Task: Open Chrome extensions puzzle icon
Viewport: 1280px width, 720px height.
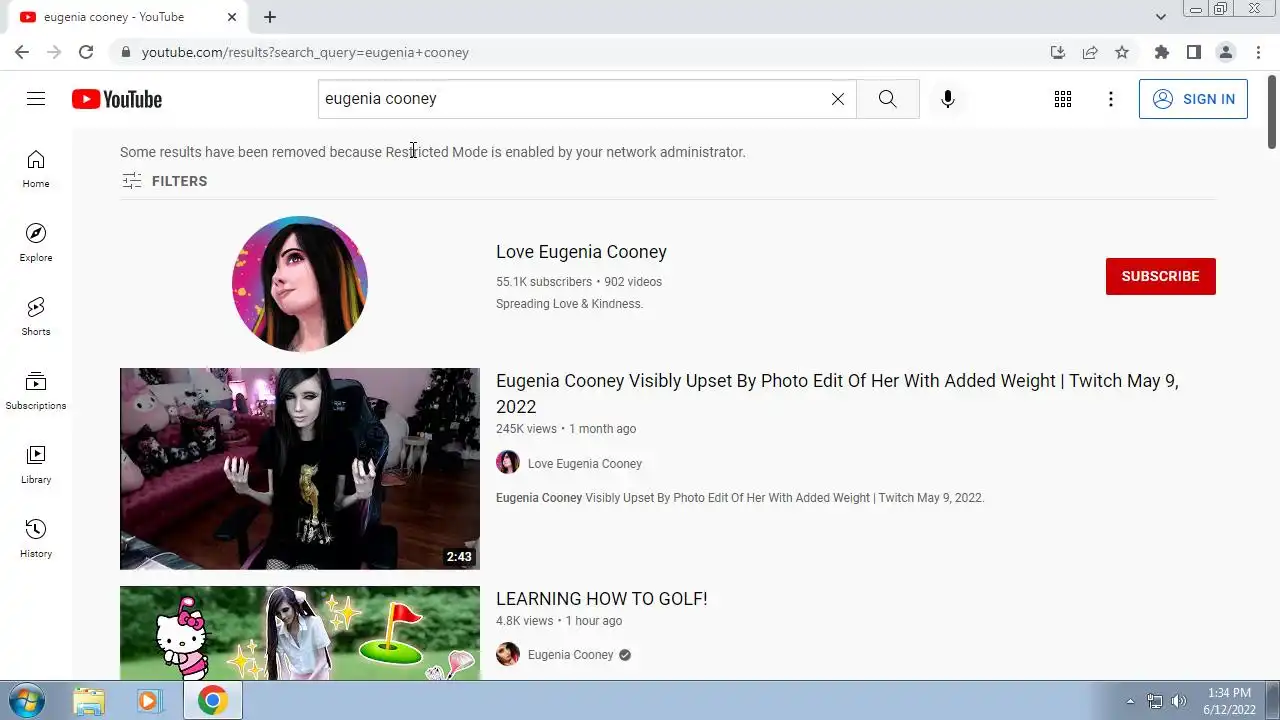Action: pos(1161,52)
